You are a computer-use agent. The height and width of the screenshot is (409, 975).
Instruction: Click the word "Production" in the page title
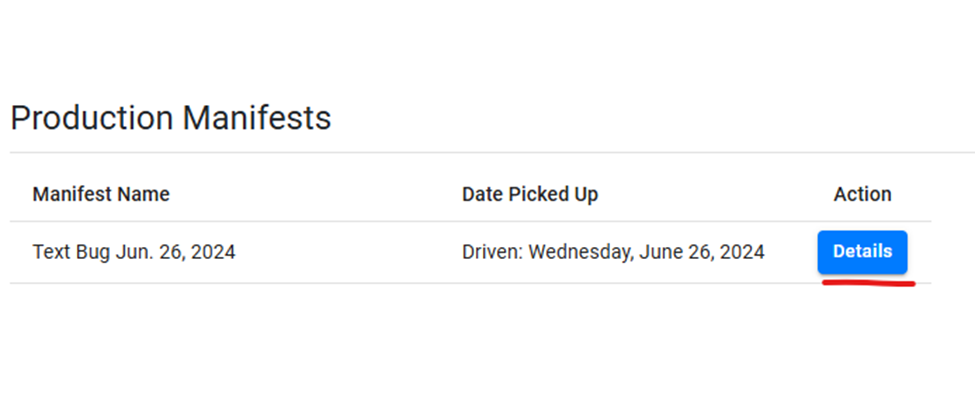point(92,118)
